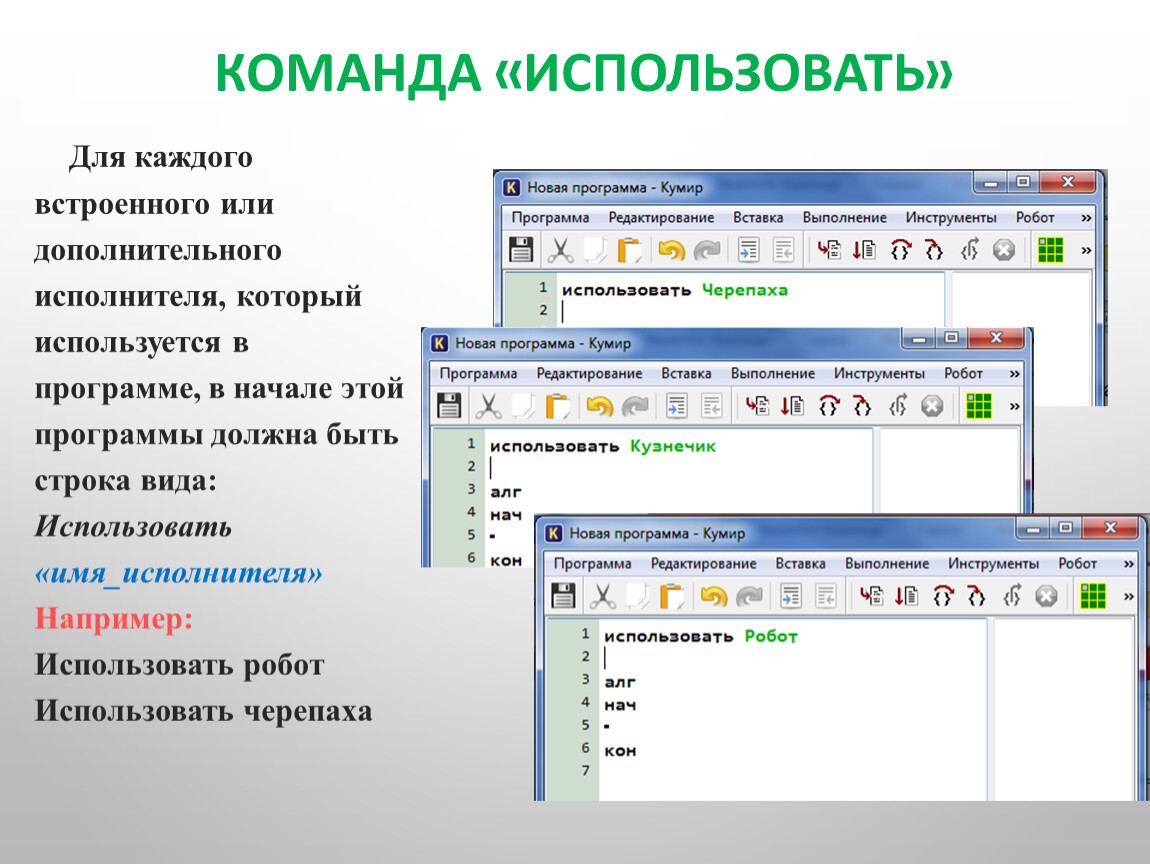Open Вставка menu in the Черепаха window
This screenshot has width=1150, height=864.
(757, 218)
